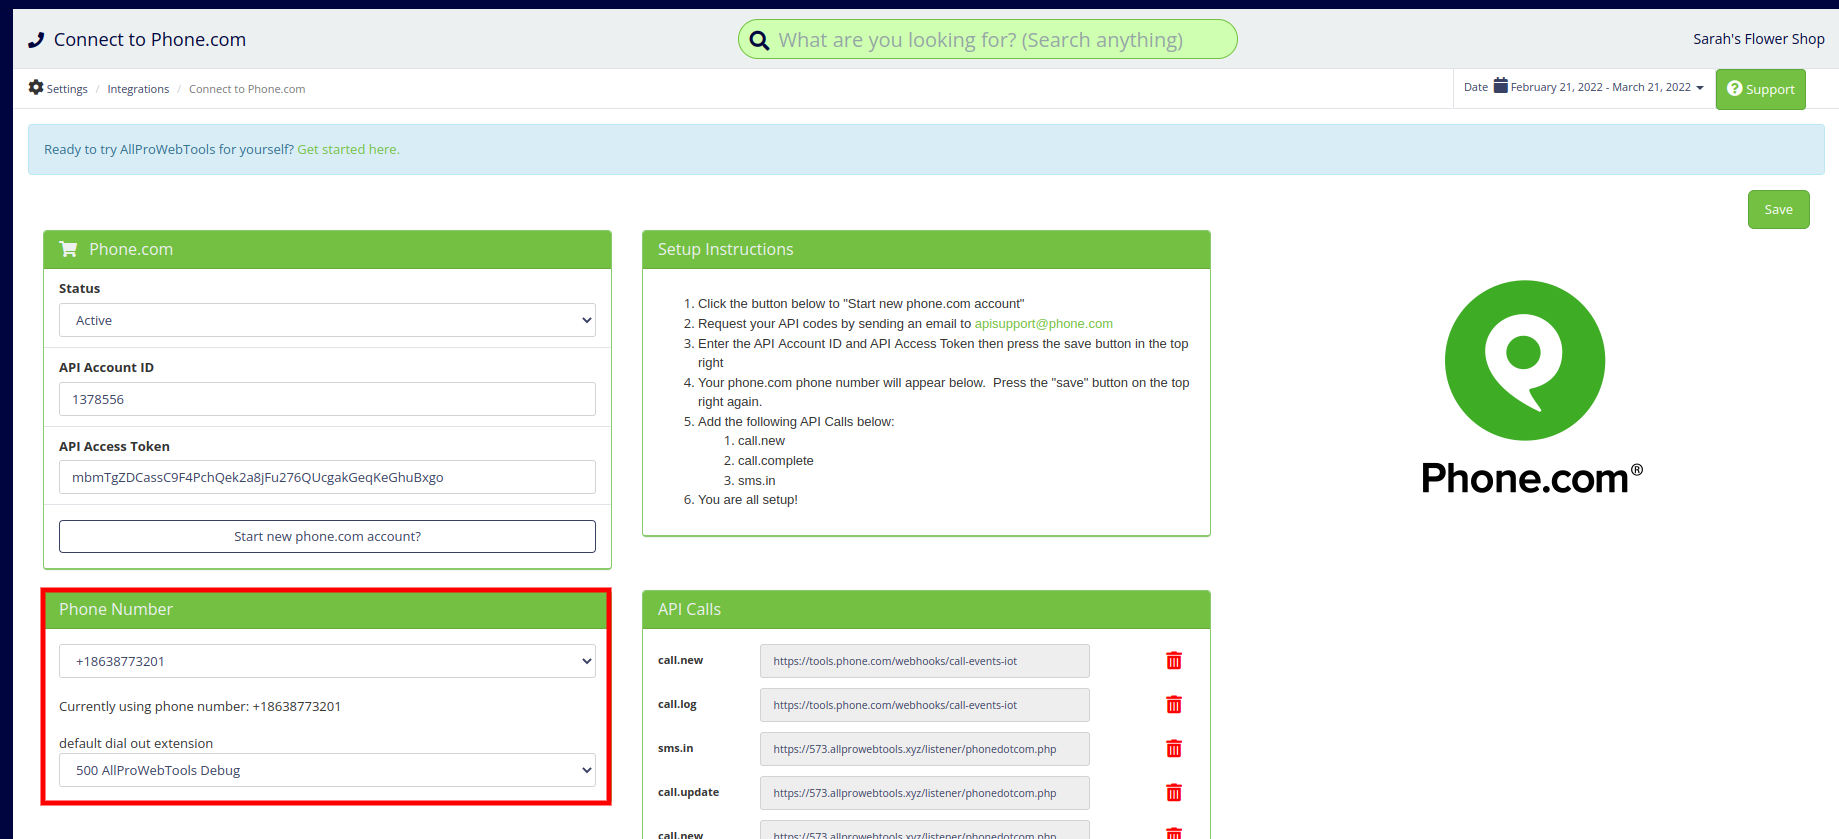This screenshot has width=1839, height=839.
Task: Click the 'call.update' row label
Action: [x=688, y=792]
